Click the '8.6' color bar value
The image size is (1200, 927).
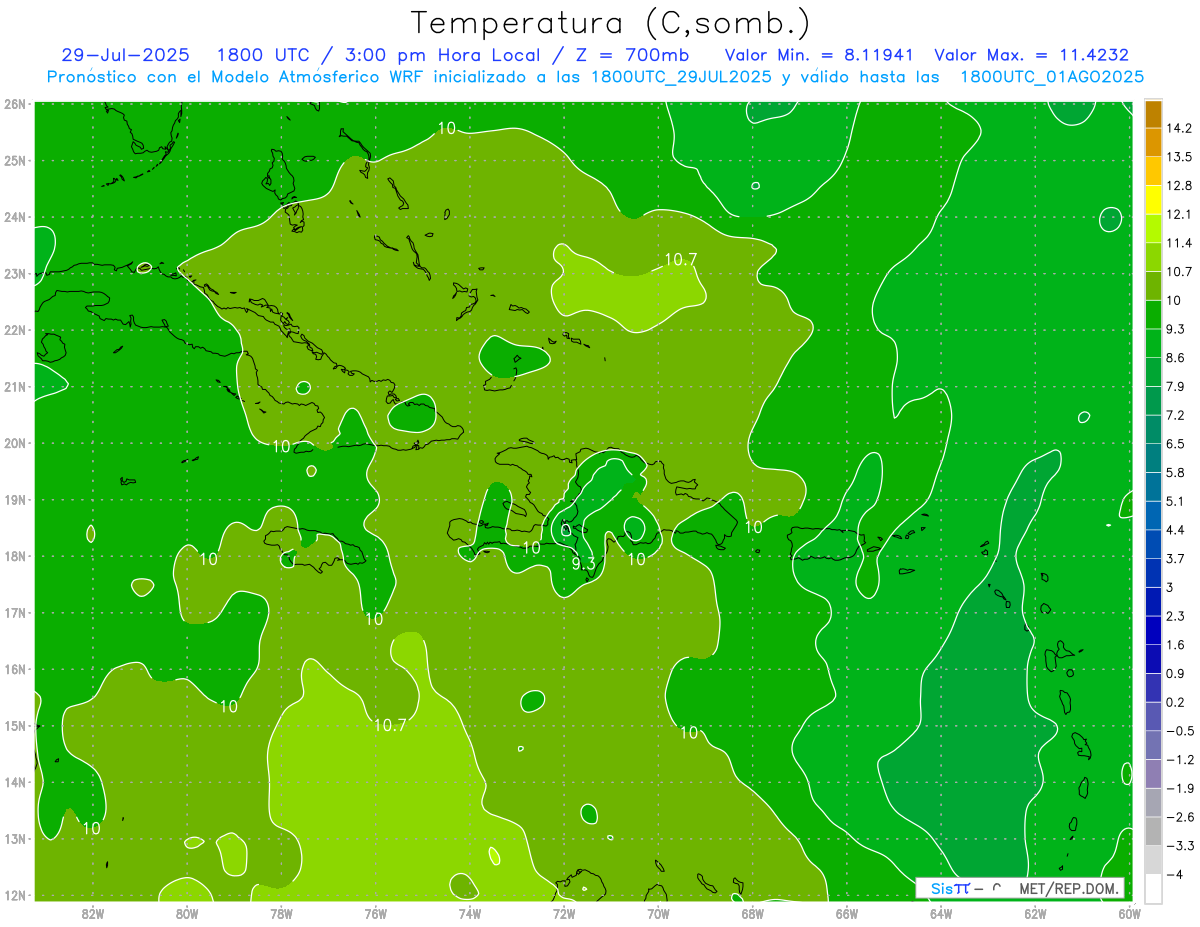tap(1176, 358)
